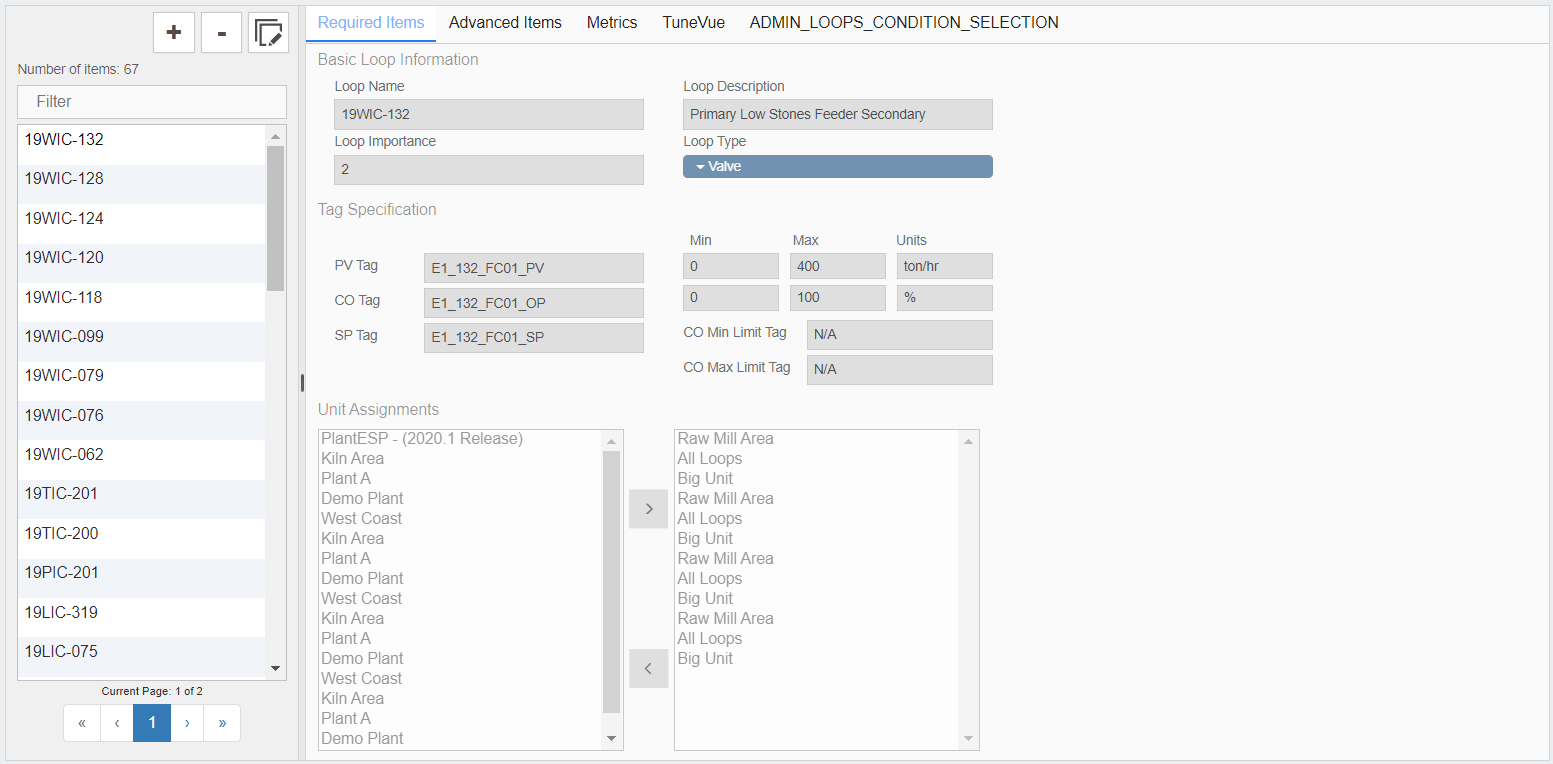The height and width of the screenshot is (764, 1553).
Task: Go to first page of loop list
Action: 82,723
